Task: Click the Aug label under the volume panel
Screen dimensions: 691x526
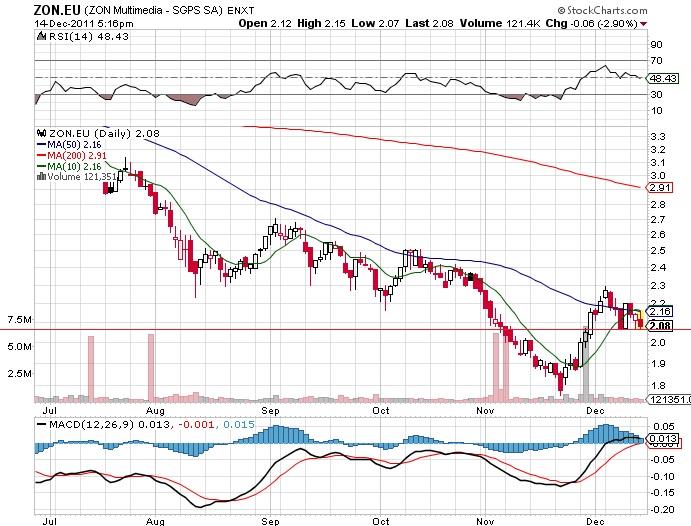Action: click(x=155, y=411)
